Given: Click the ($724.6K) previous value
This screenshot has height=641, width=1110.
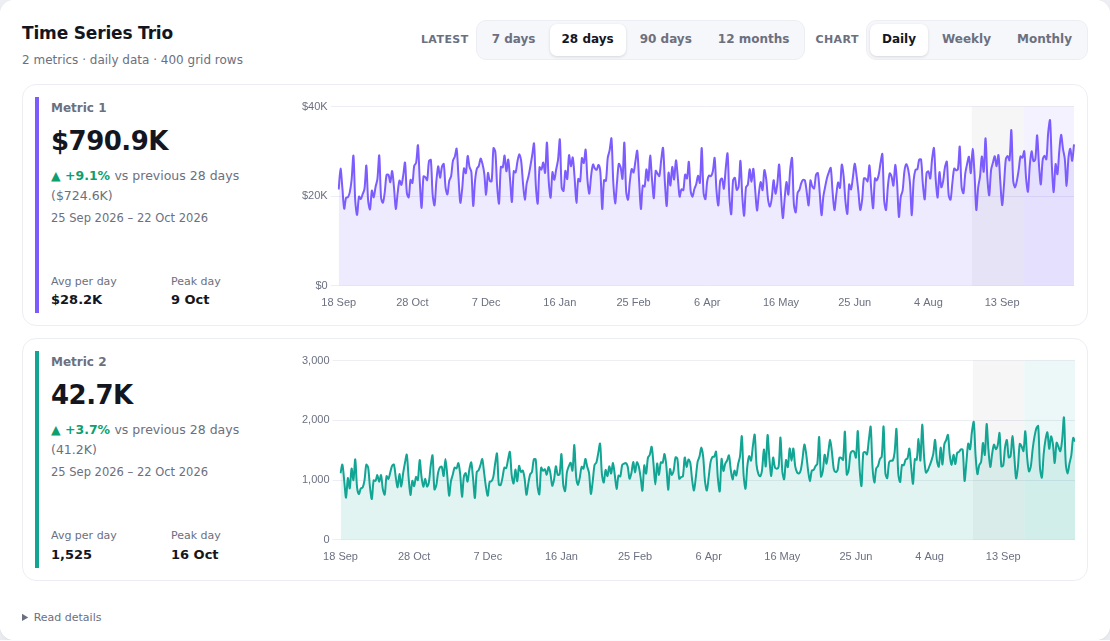Looking at the screenshot, I should coord(81,195).
